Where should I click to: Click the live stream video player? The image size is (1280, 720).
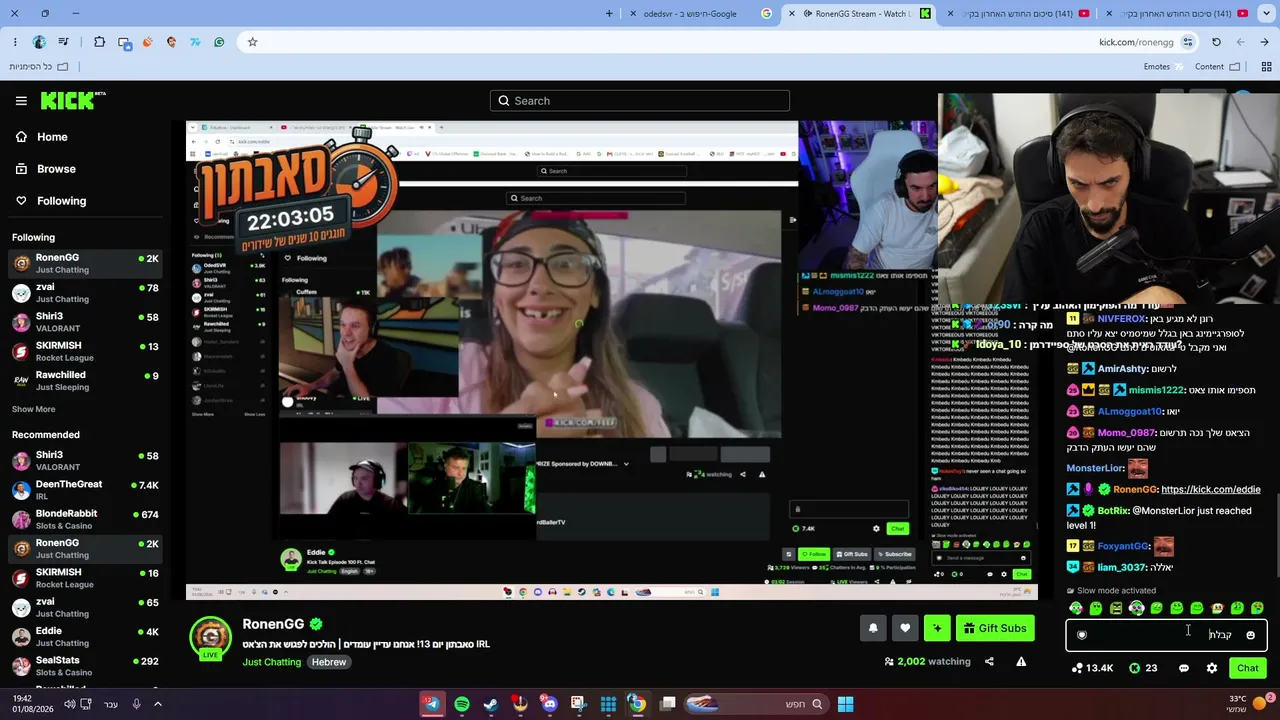click(x=612, y=360)
